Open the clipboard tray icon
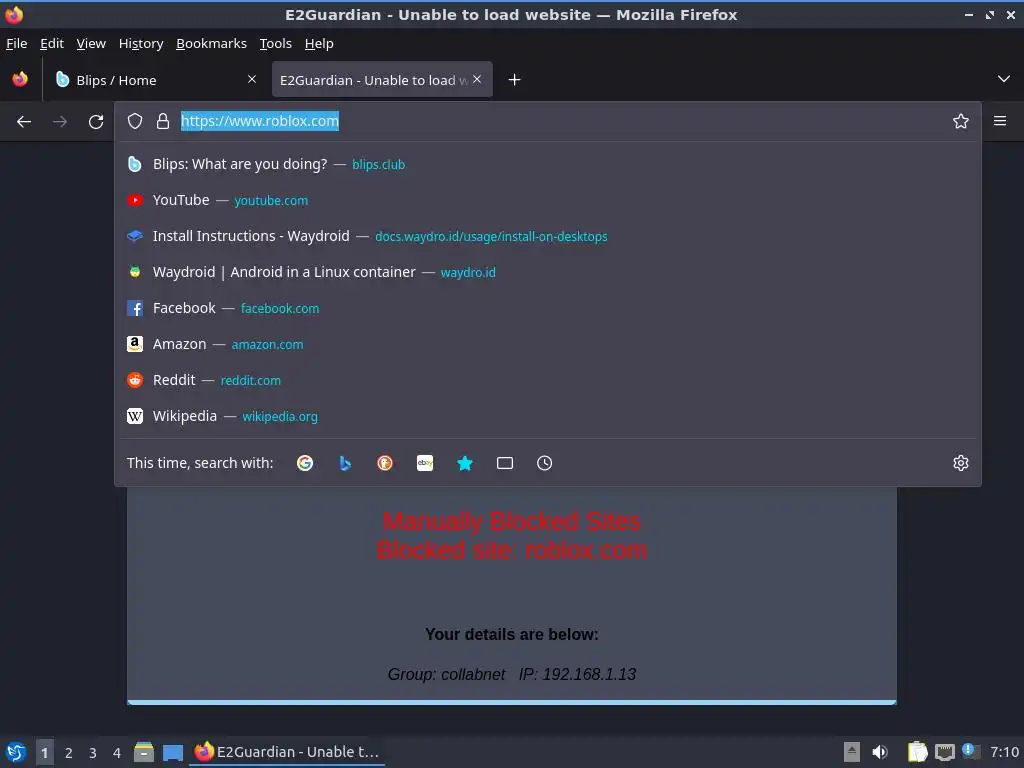This screenshot has width=1024, height=768. (917, 752)
